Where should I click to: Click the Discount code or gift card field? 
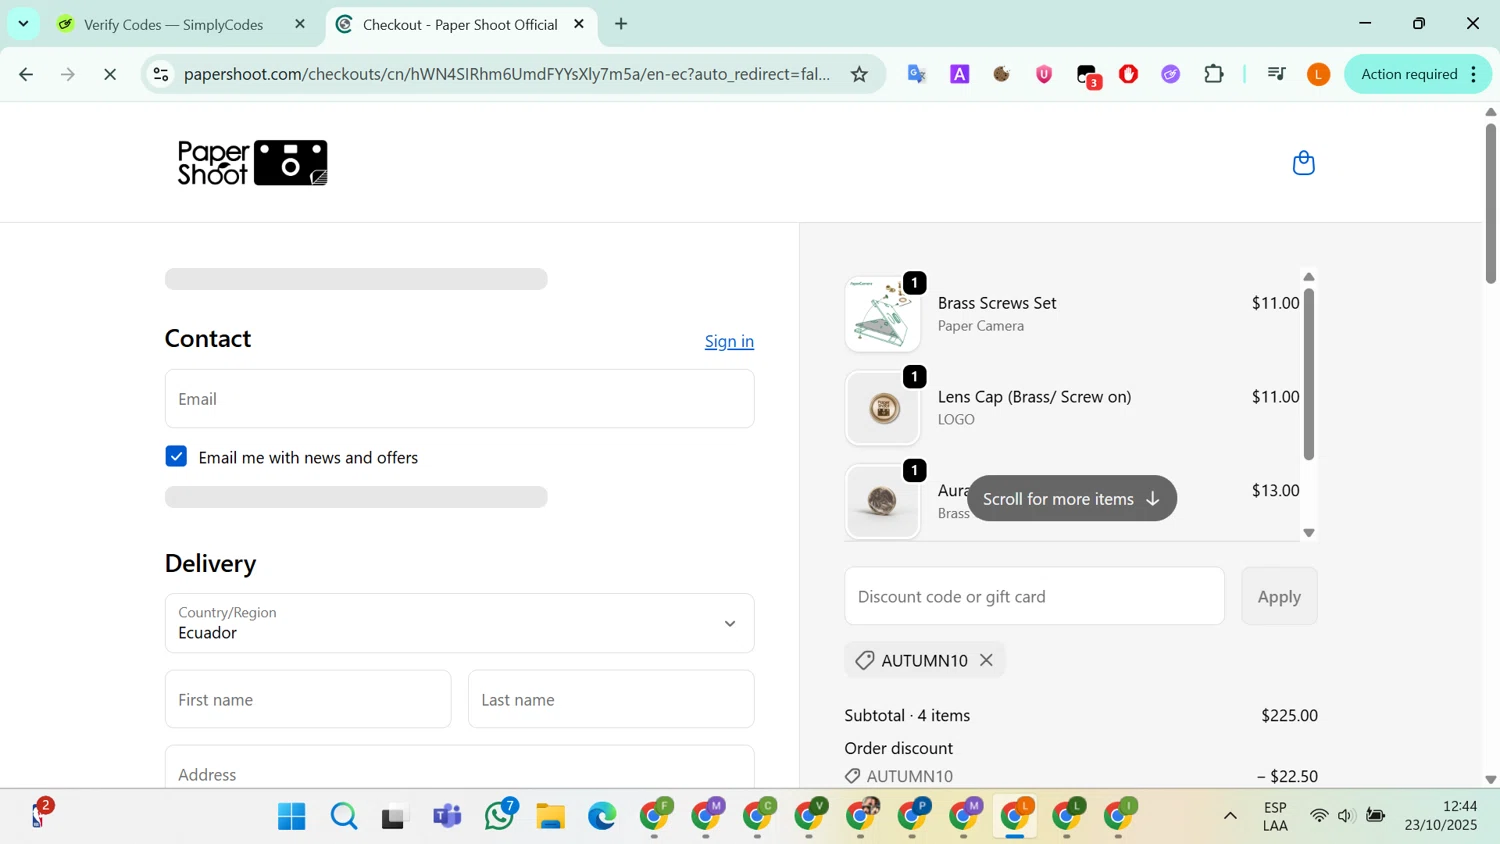coord(1034,596)
